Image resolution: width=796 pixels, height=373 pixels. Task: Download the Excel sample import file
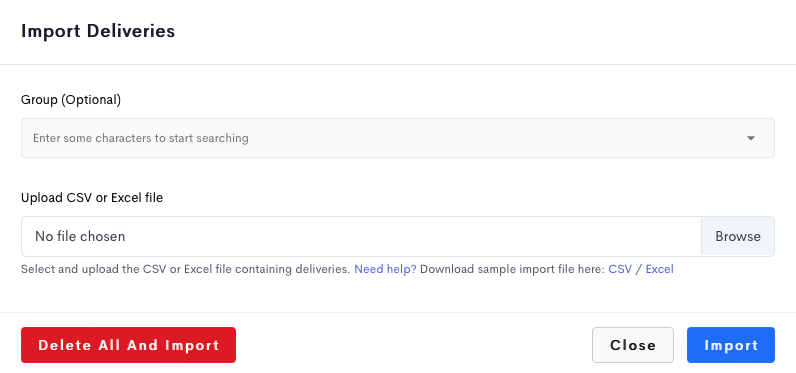[659, 269]
